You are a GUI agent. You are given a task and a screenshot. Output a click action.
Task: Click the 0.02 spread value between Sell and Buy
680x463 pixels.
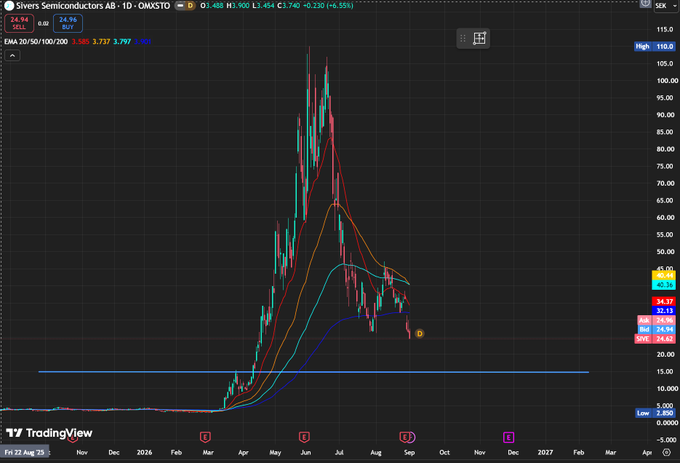coord(43,23)
